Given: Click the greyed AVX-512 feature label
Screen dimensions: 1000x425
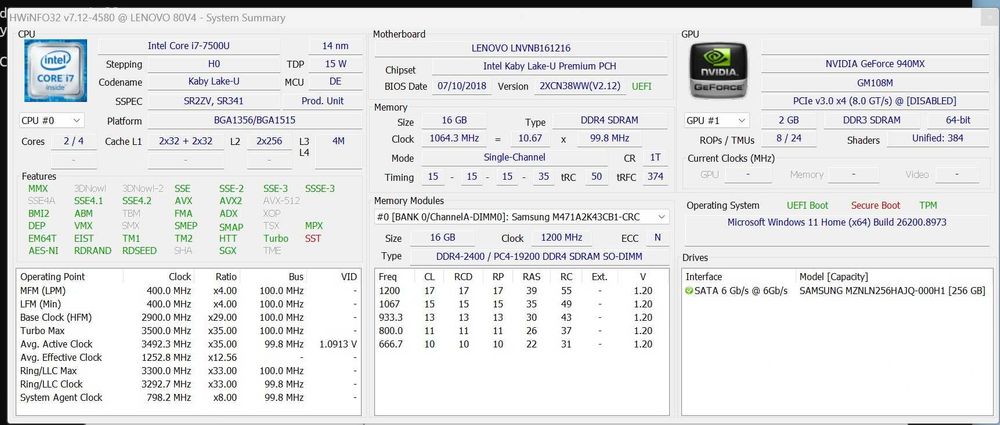Looking at the screenshot, I should [281, 201].
